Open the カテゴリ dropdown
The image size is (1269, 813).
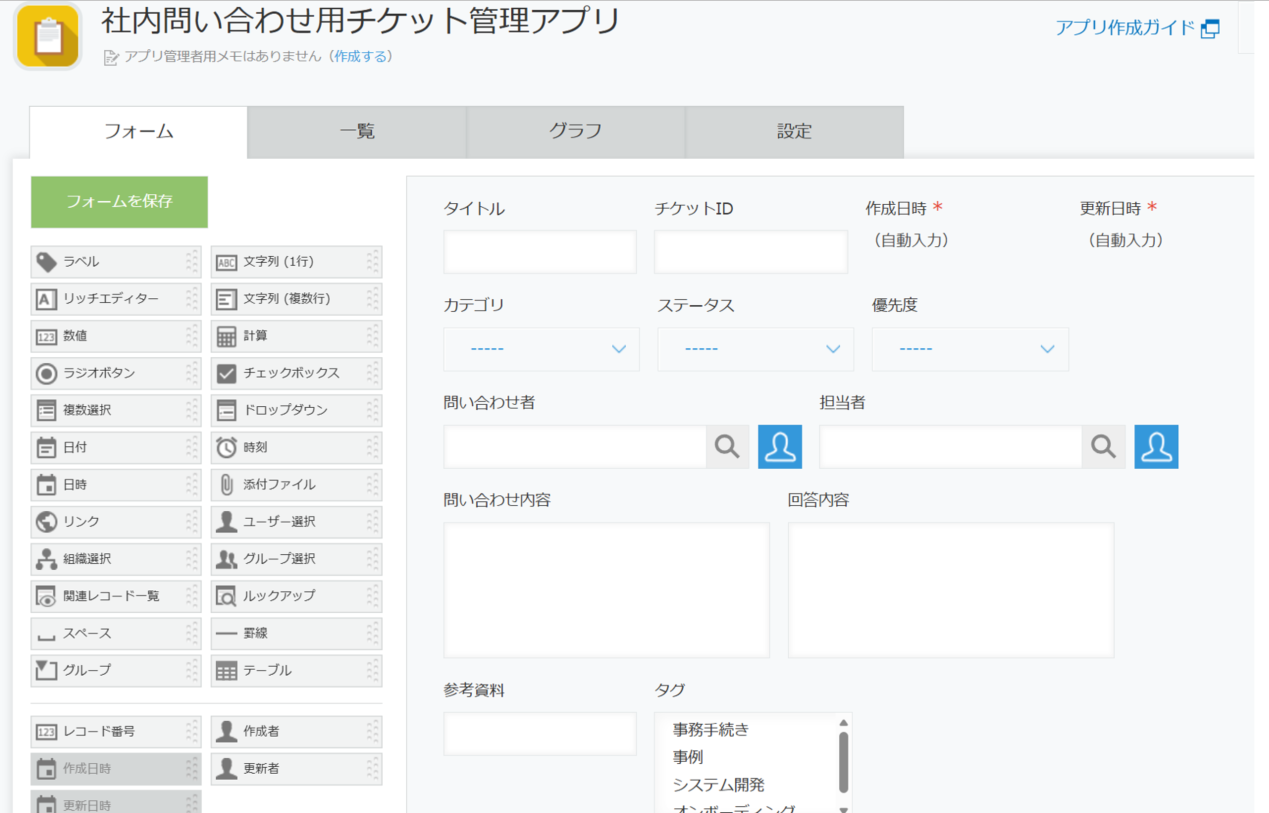(541, 349)
